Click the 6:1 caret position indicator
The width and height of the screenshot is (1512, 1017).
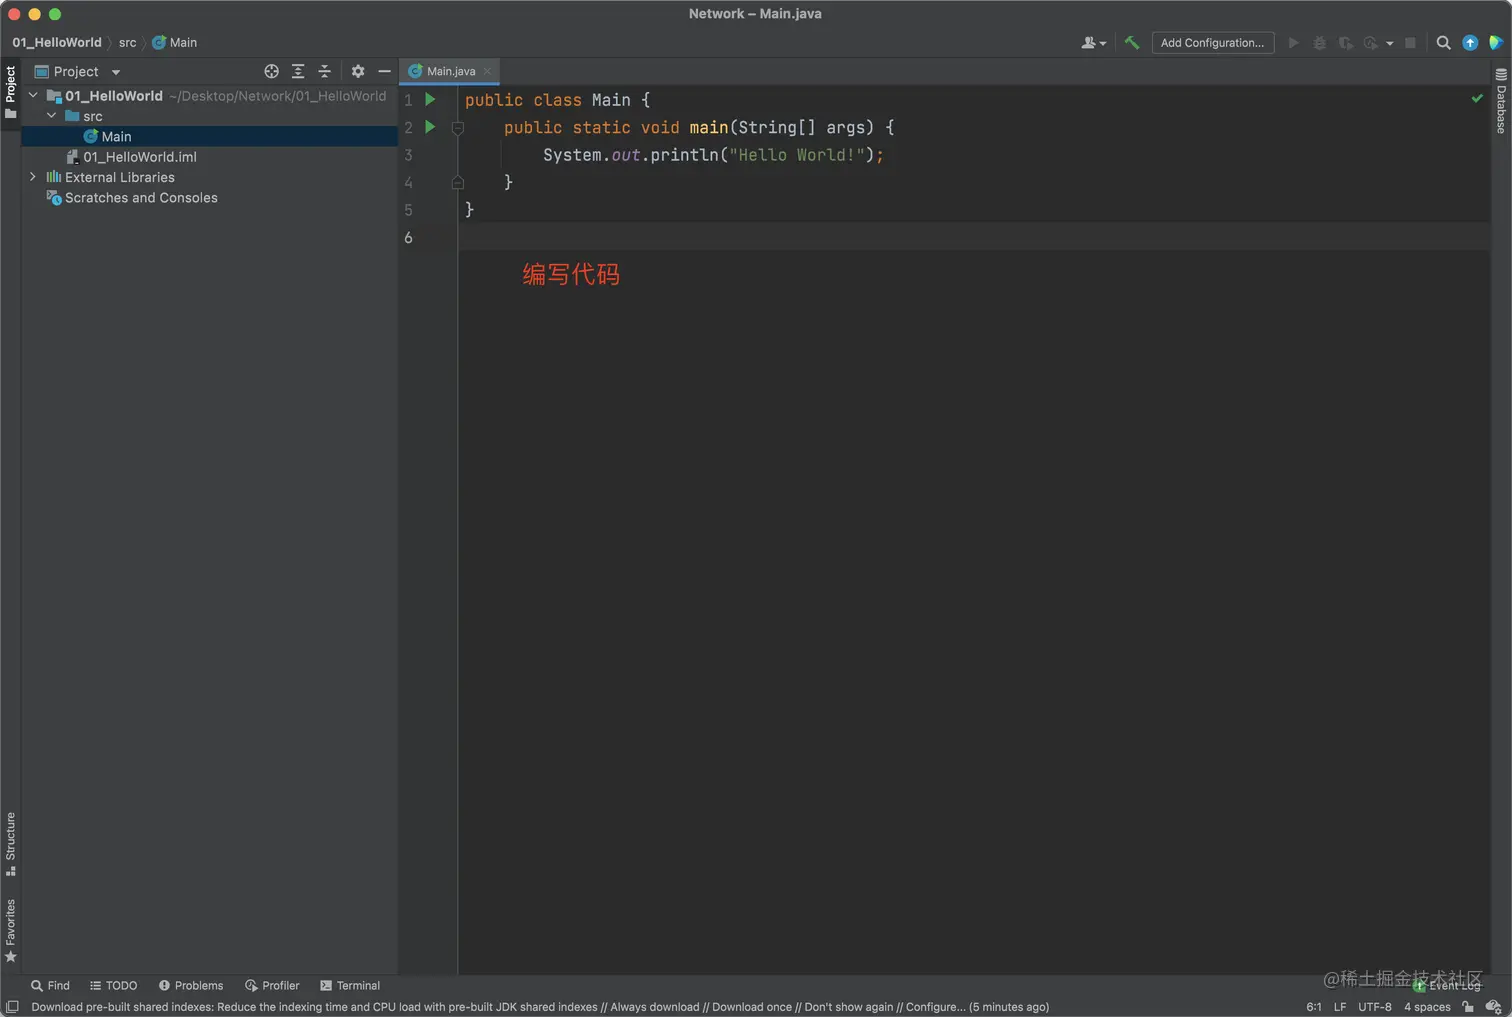1314,1007
